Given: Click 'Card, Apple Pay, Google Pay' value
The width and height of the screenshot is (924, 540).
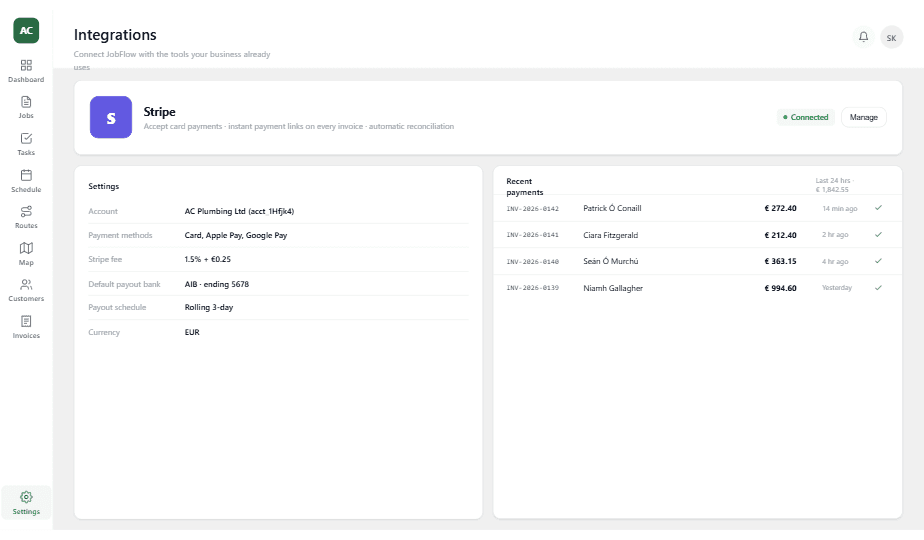Looking at the screenshot, I should [x=236, y=235].
